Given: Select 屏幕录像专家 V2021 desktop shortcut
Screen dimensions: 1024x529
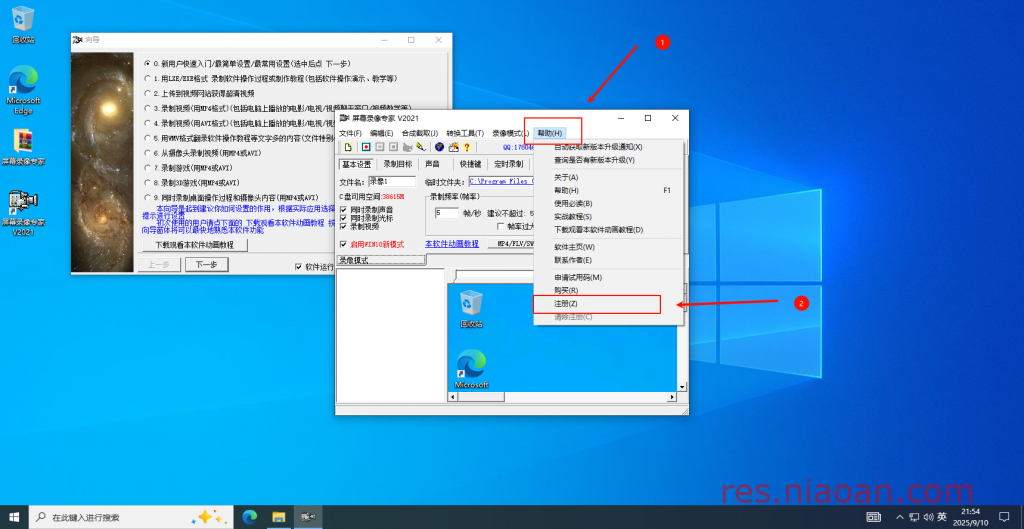Looking at the screenshot, I should pos(23,212).
